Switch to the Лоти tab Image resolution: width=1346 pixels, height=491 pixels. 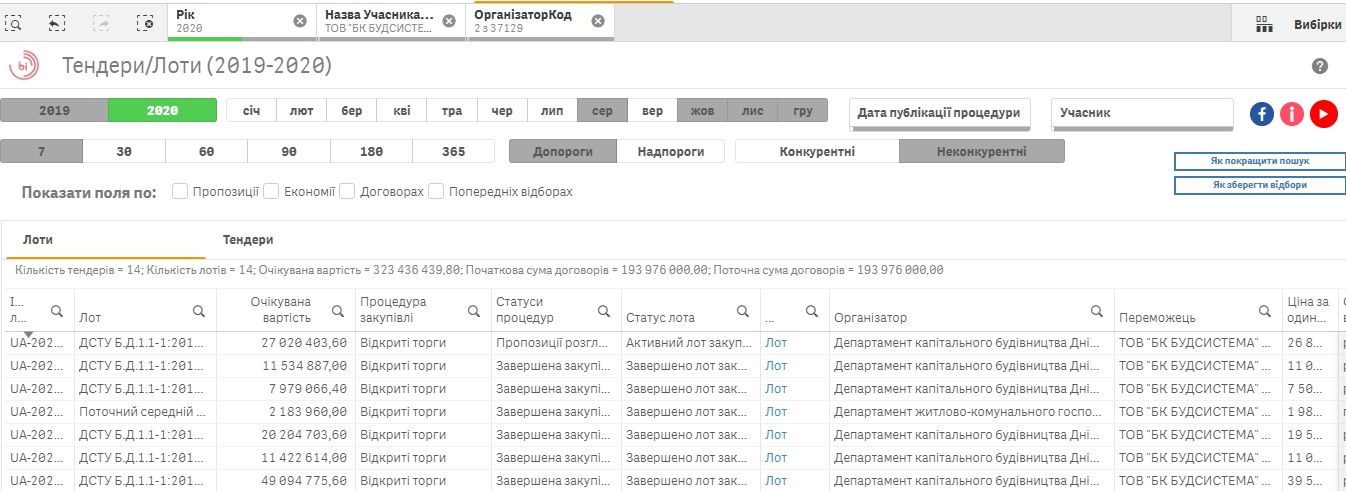[38, 240]
